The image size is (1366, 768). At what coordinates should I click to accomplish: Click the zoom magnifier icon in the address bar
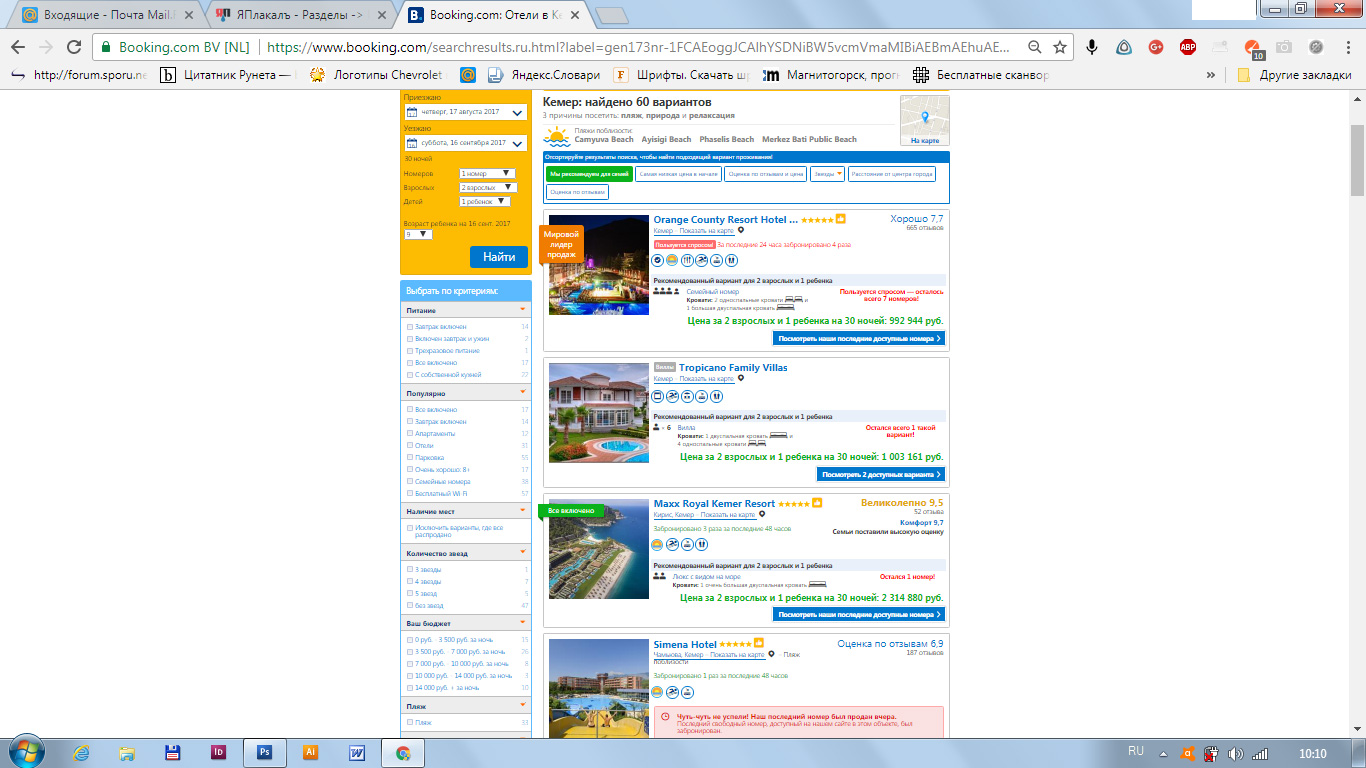click(1035, 47)
